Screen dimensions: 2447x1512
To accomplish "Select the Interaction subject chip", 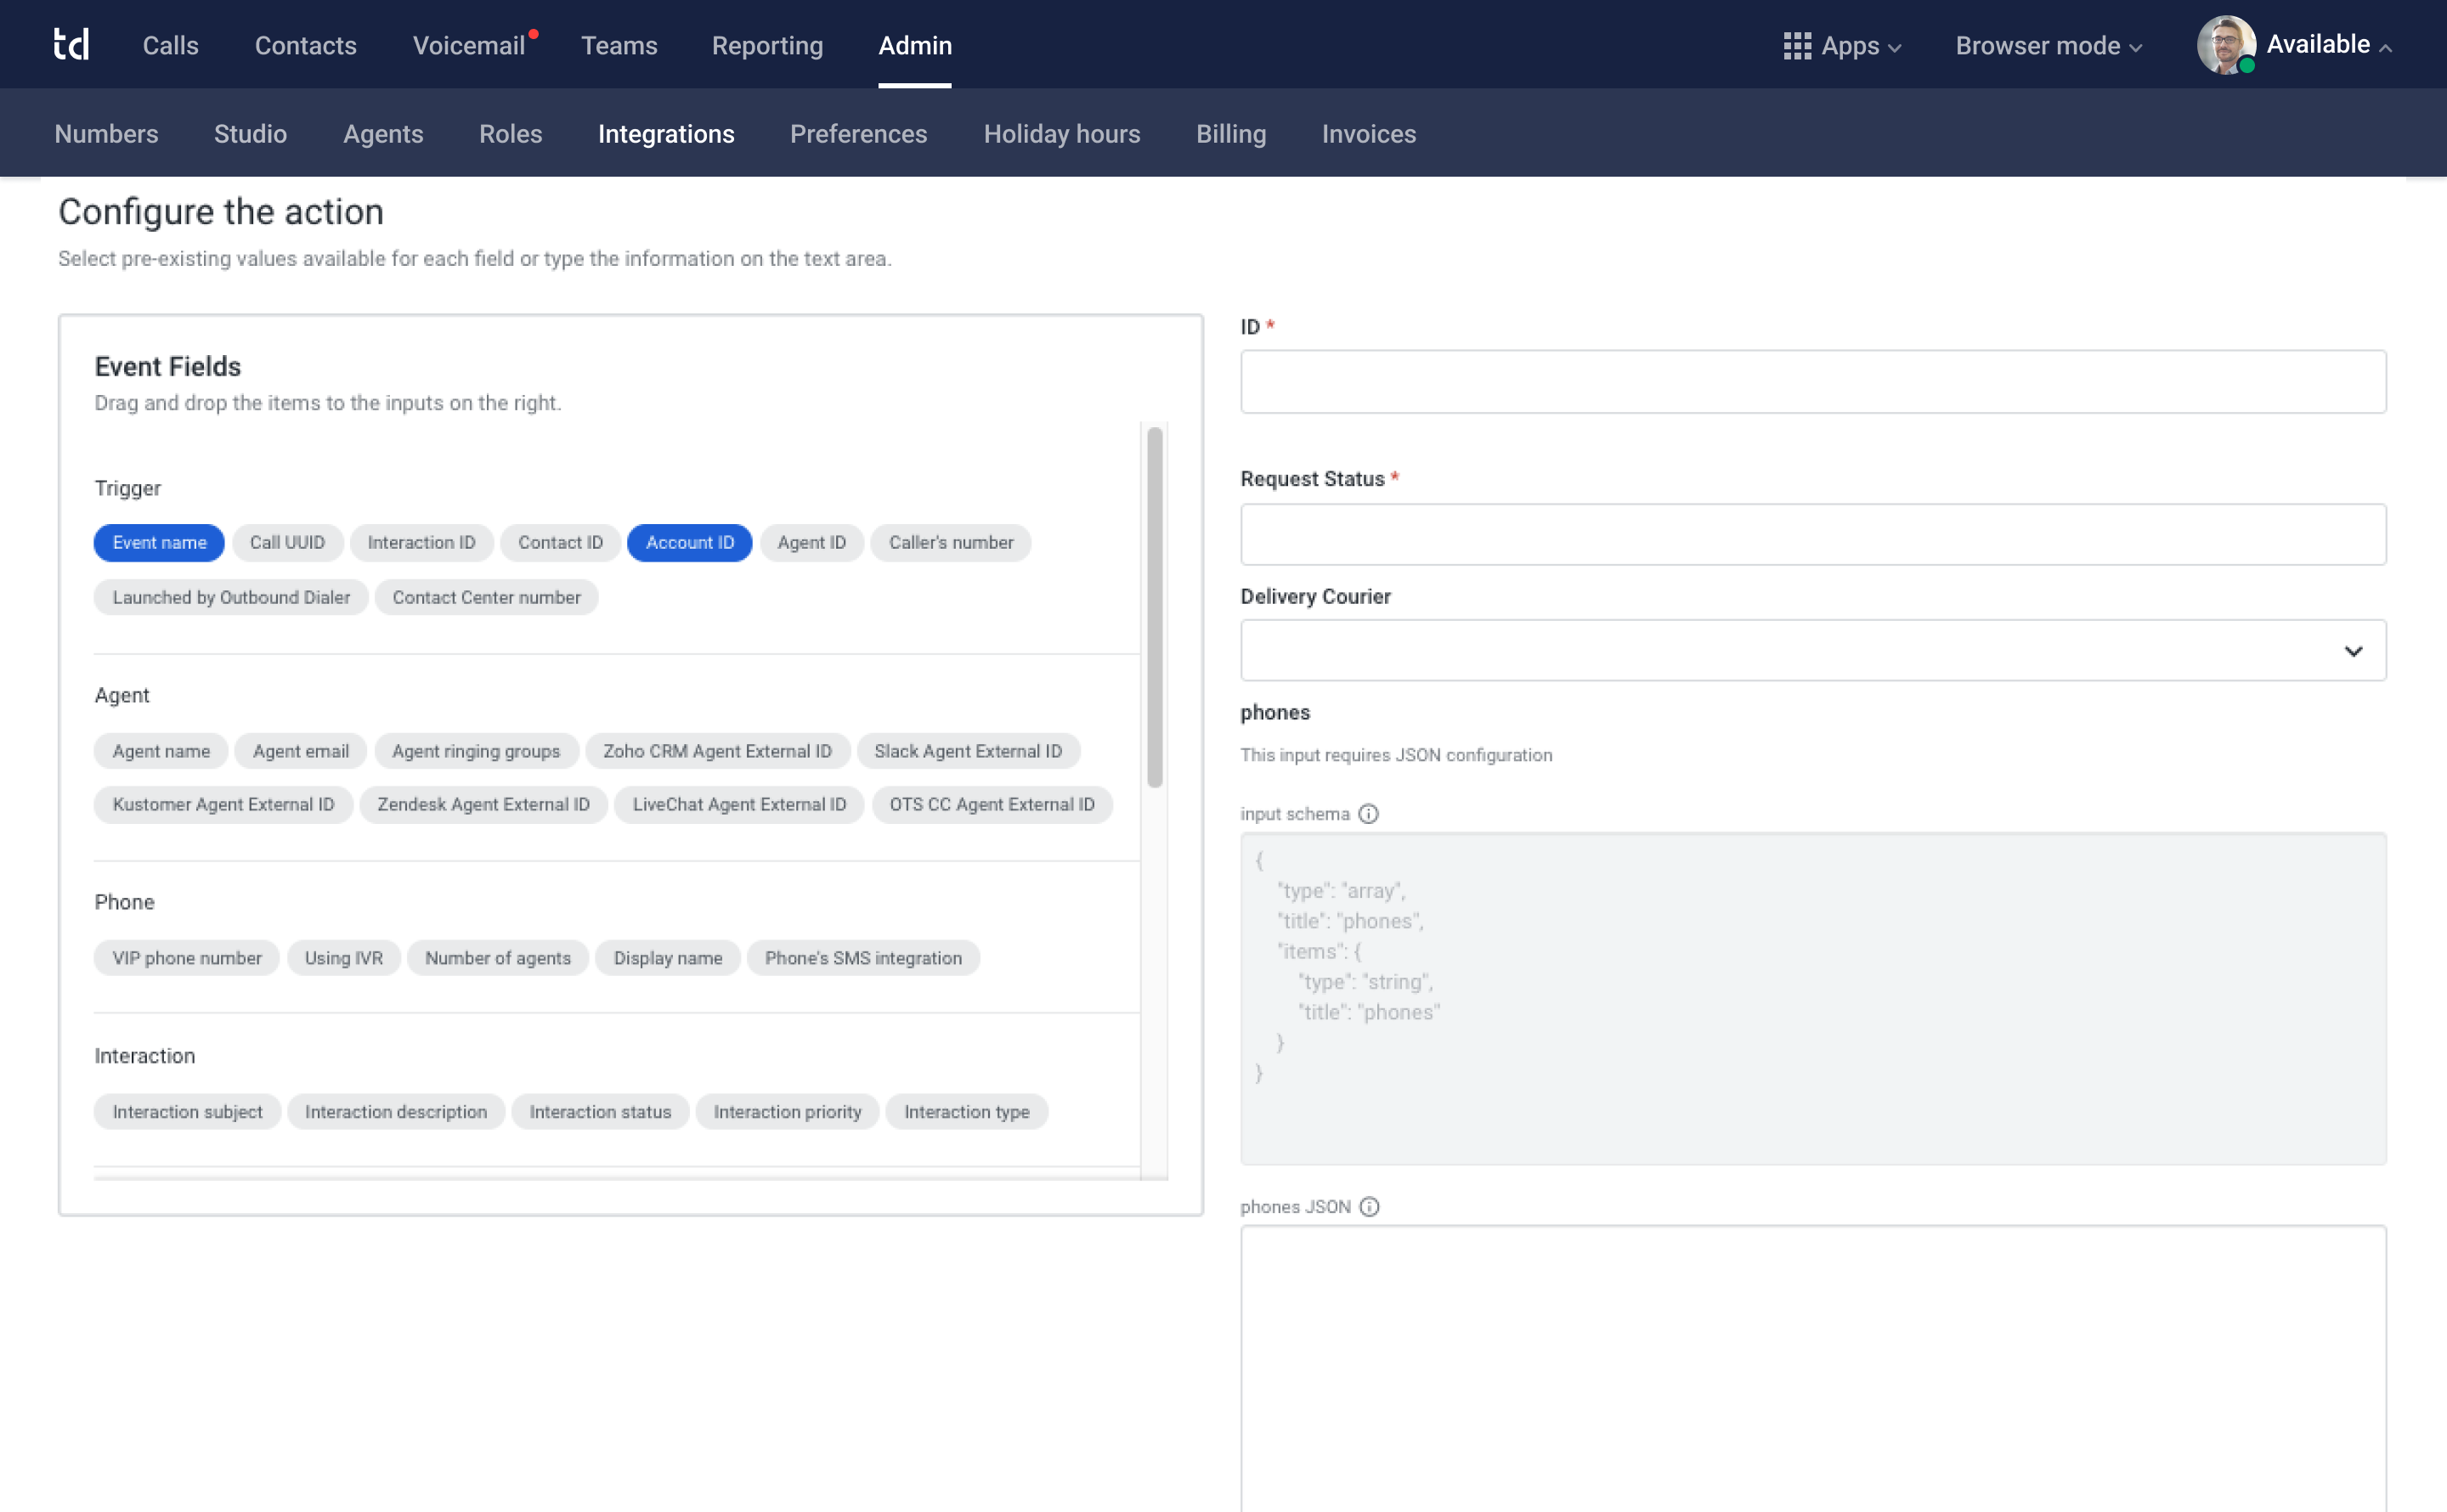I will pyautogui.click(x=187, y=1112).
